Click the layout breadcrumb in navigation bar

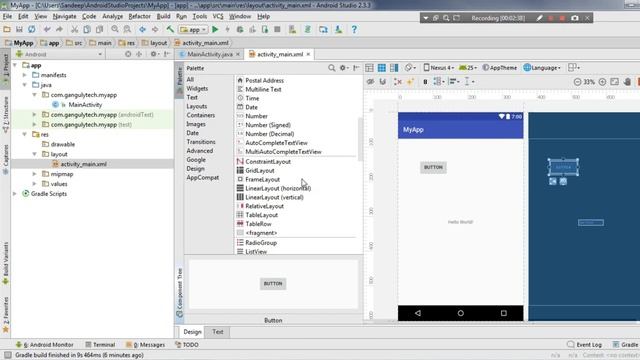[x=154, y=43]
